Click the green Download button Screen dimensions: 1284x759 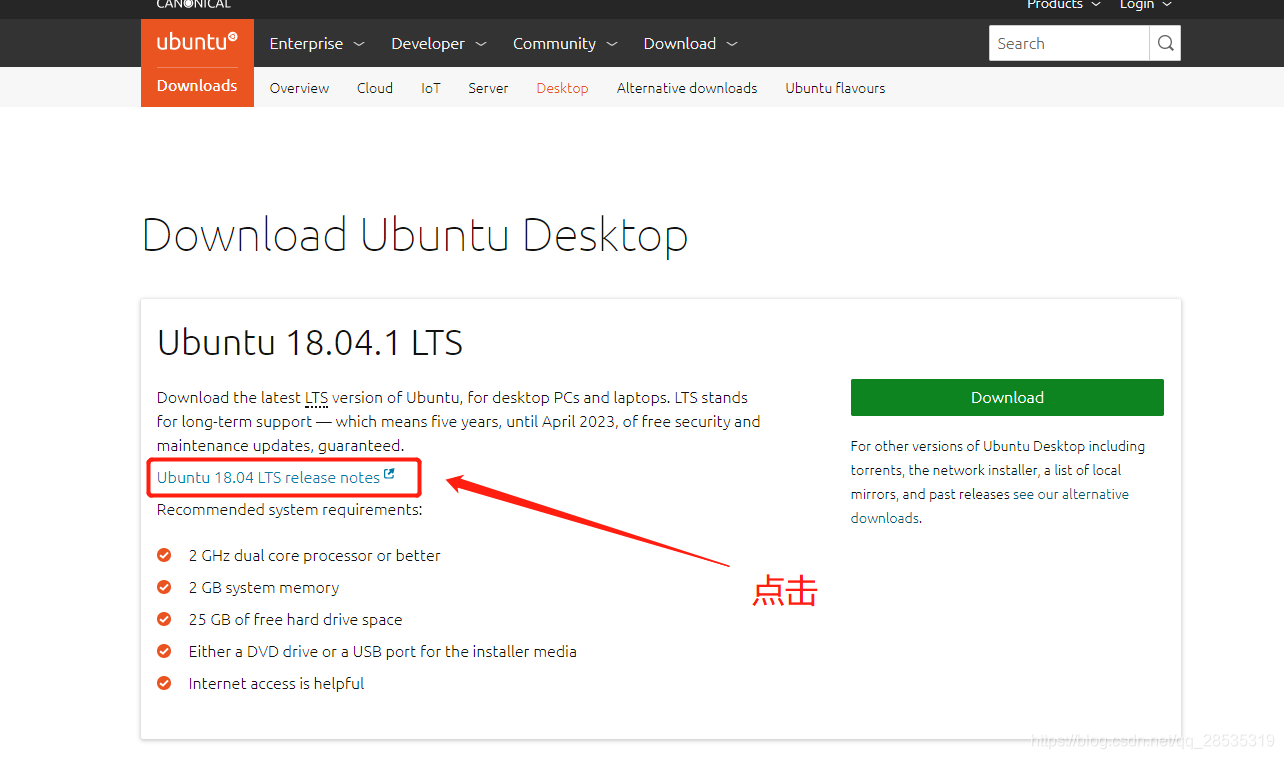pos(1007,397)
